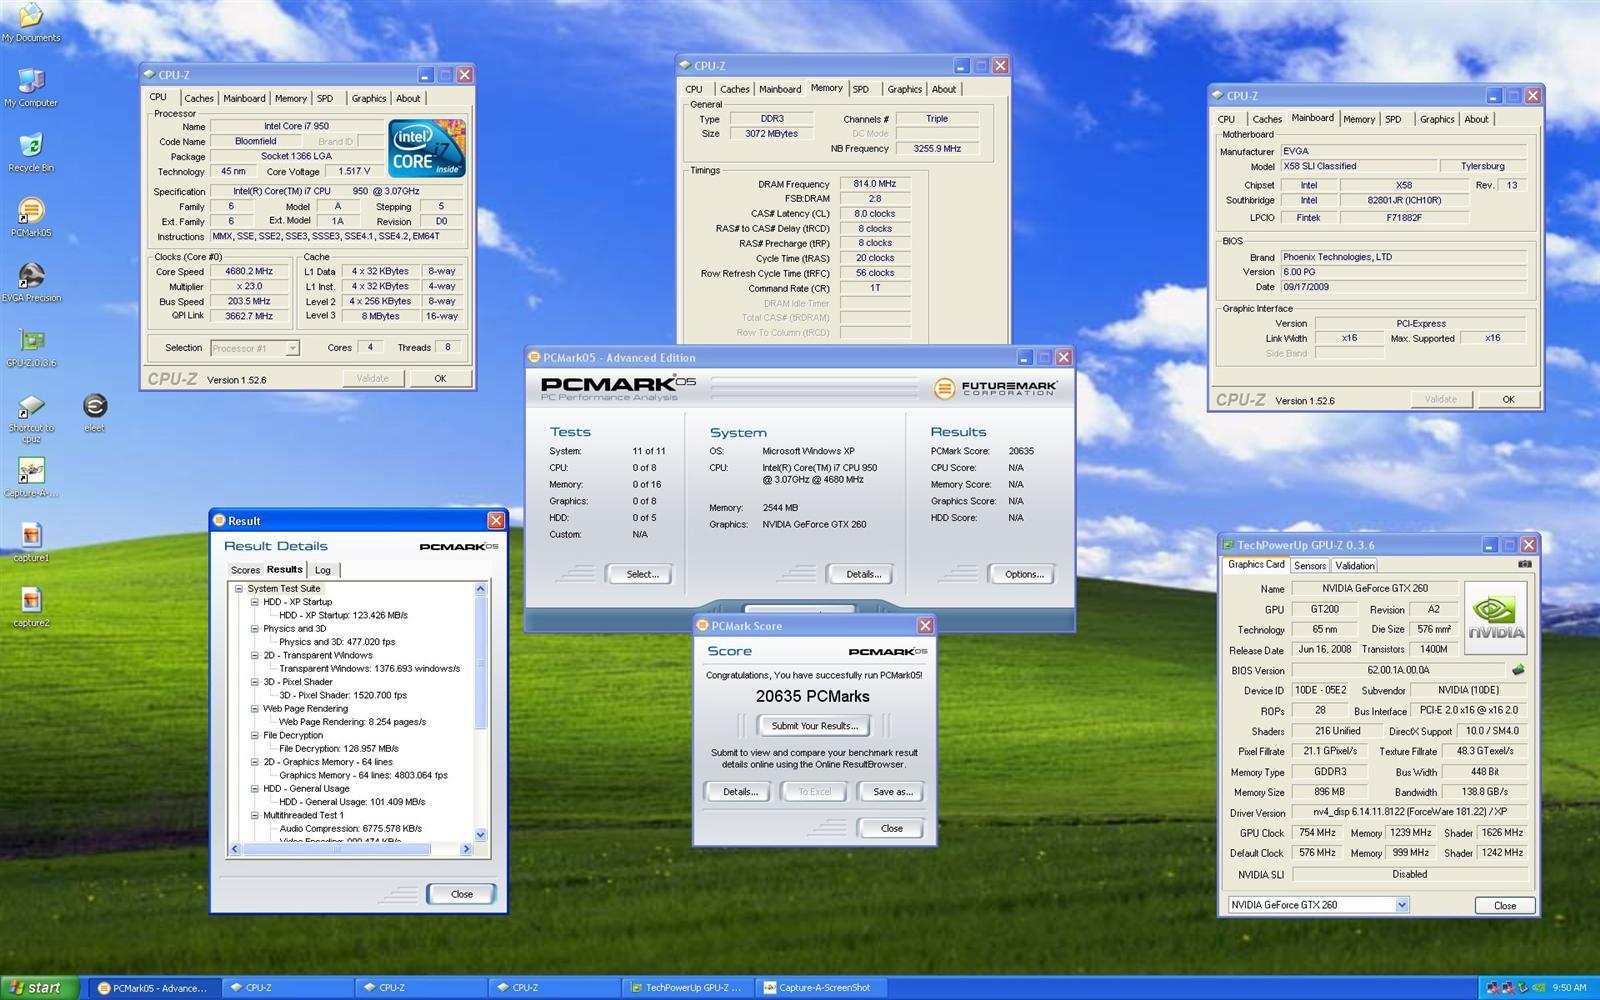The image size is (1600, 1000).
Task: Click the "20635 PCMarks" score text
Action: (812, 696)
